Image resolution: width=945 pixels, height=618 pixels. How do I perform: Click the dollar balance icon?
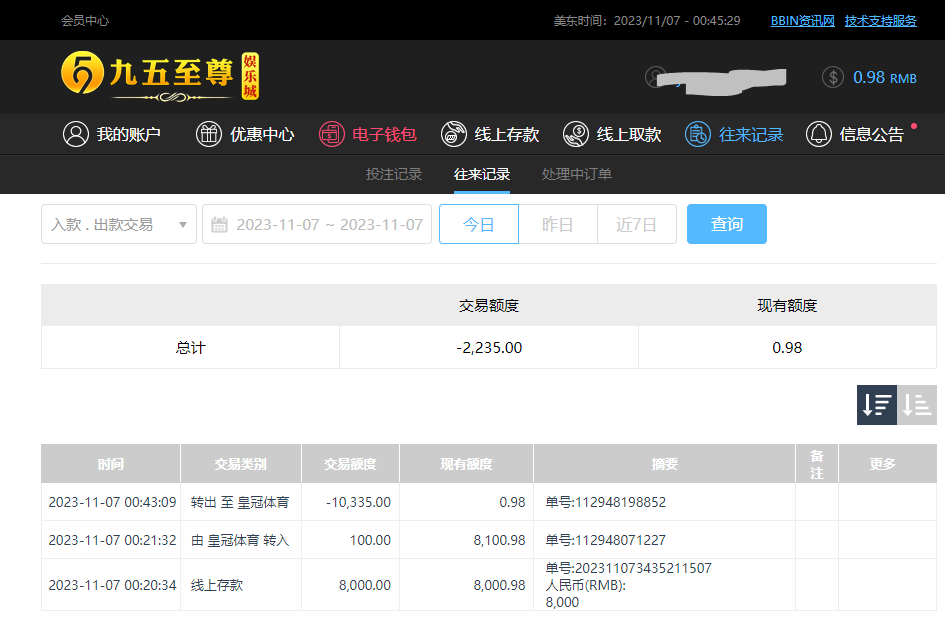tap(833, 77)
